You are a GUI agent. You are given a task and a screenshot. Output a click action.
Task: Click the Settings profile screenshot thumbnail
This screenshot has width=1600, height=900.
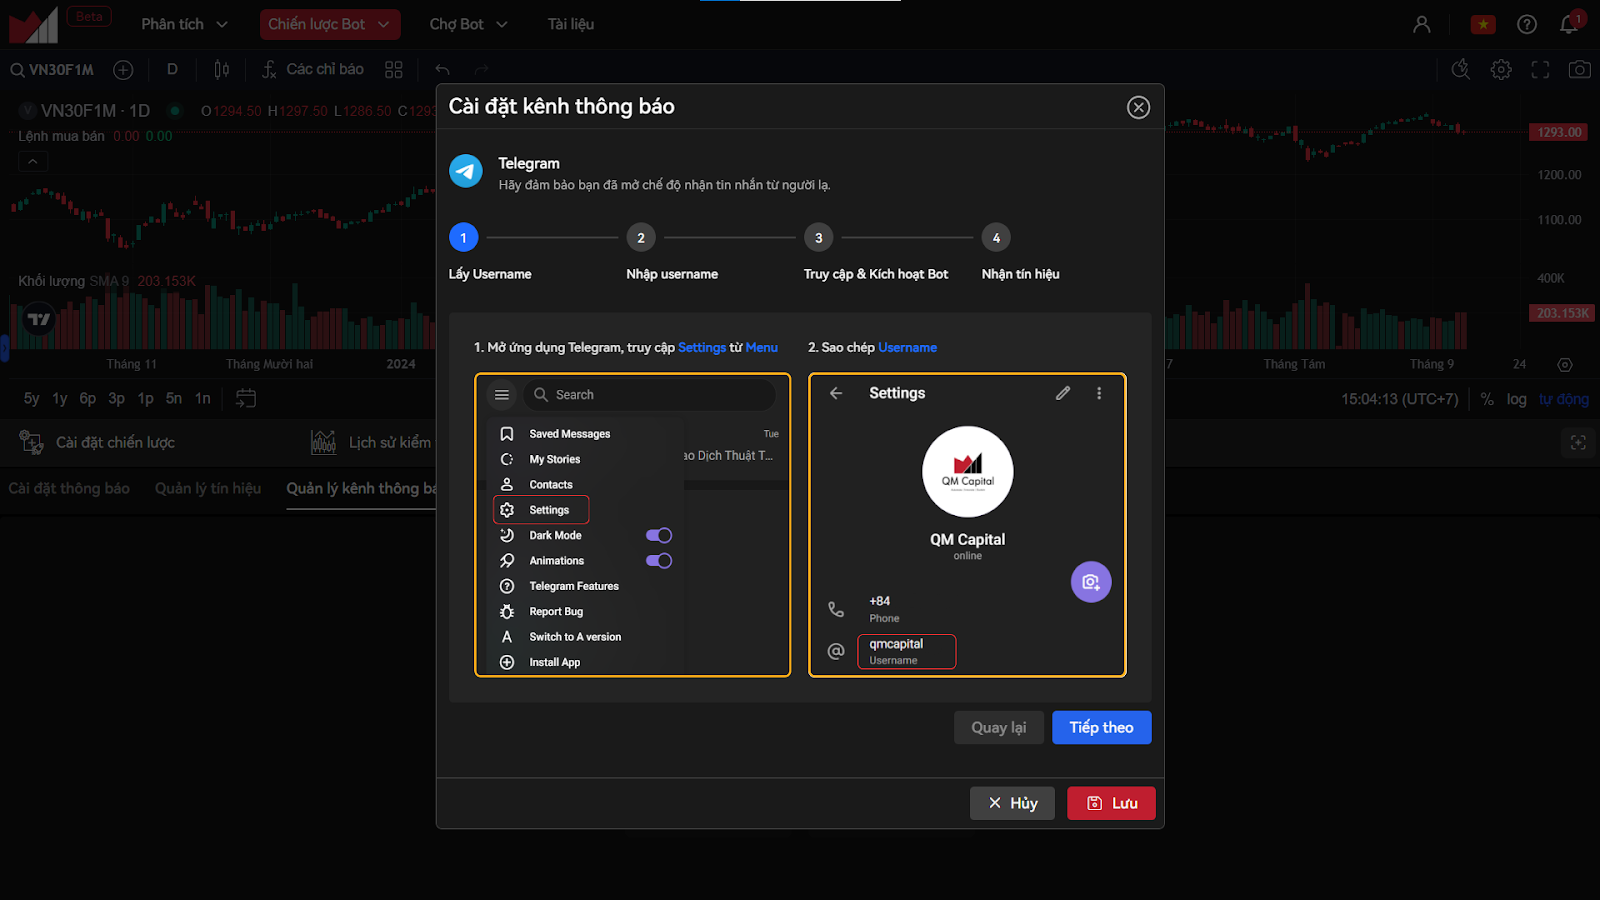(967, 525)
